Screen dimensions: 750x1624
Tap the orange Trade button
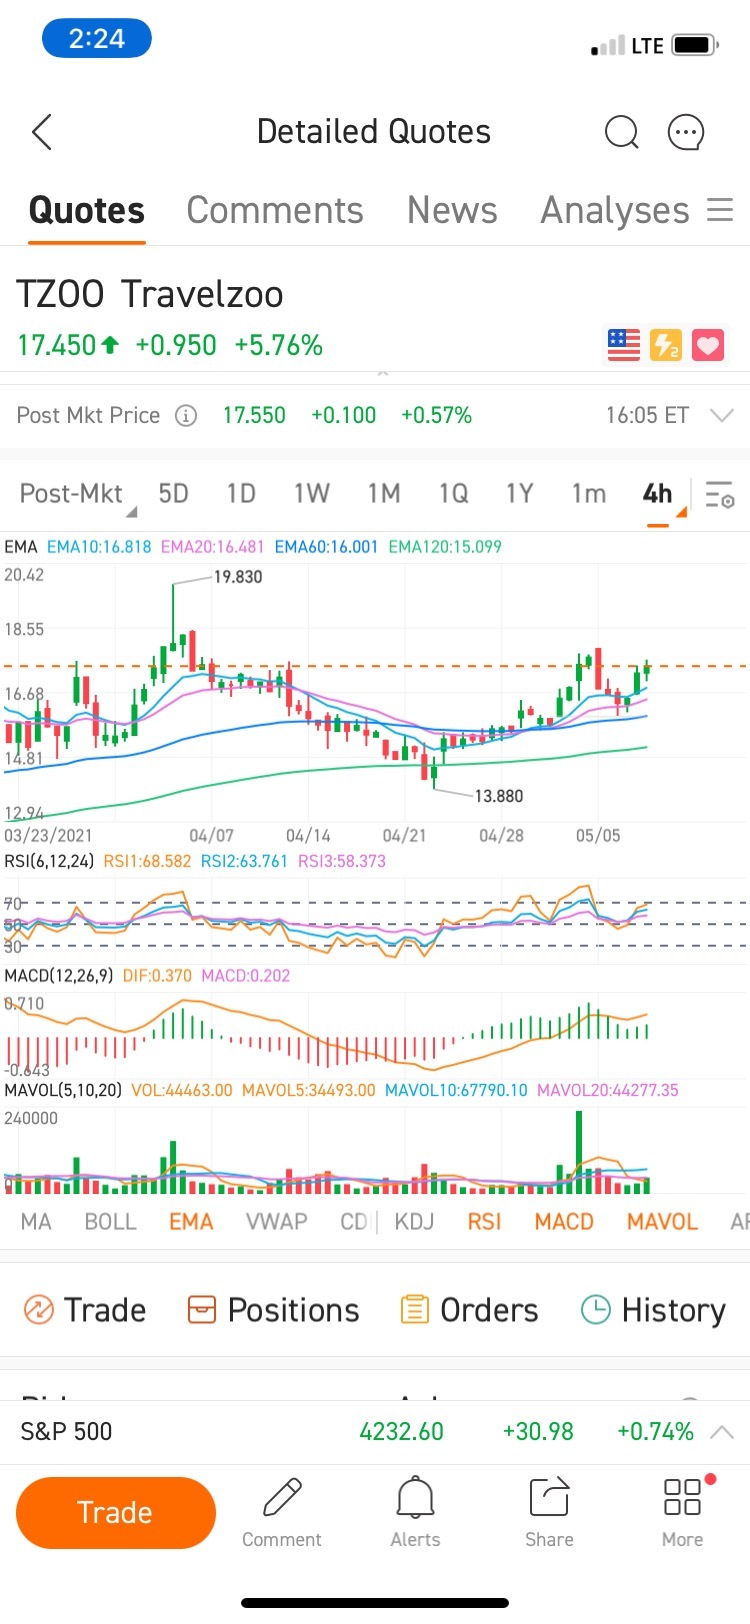pos(116,1513)
